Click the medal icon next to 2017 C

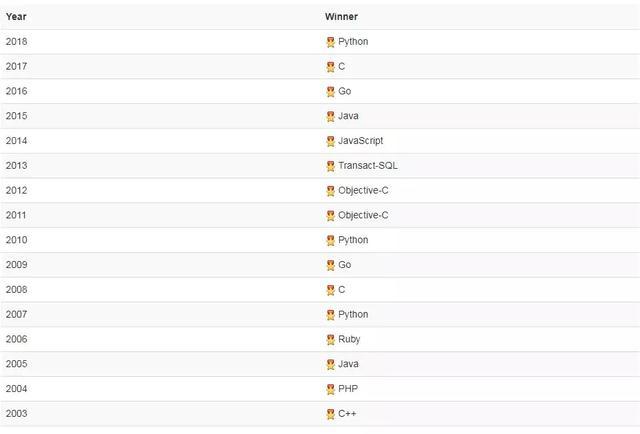(x=331, y=67)
